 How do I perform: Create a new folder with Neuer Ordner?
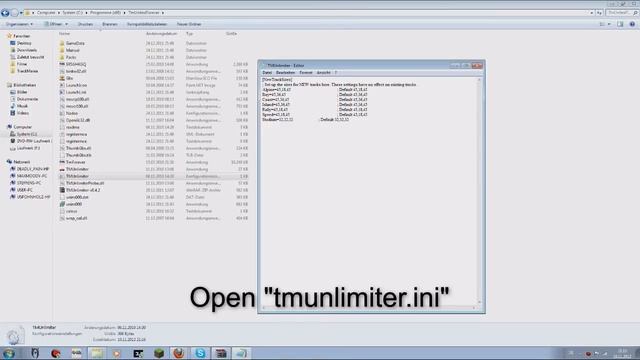tap(189, 24)
